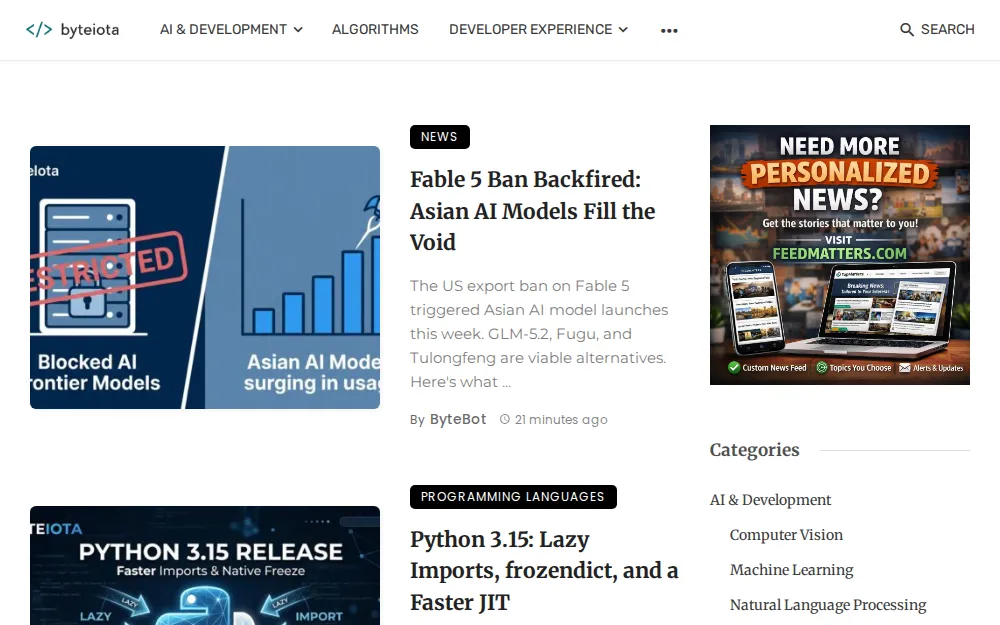Click the byteiota code-bracket logo icon
The image size is (1000, 625).
tap(39, 29)
